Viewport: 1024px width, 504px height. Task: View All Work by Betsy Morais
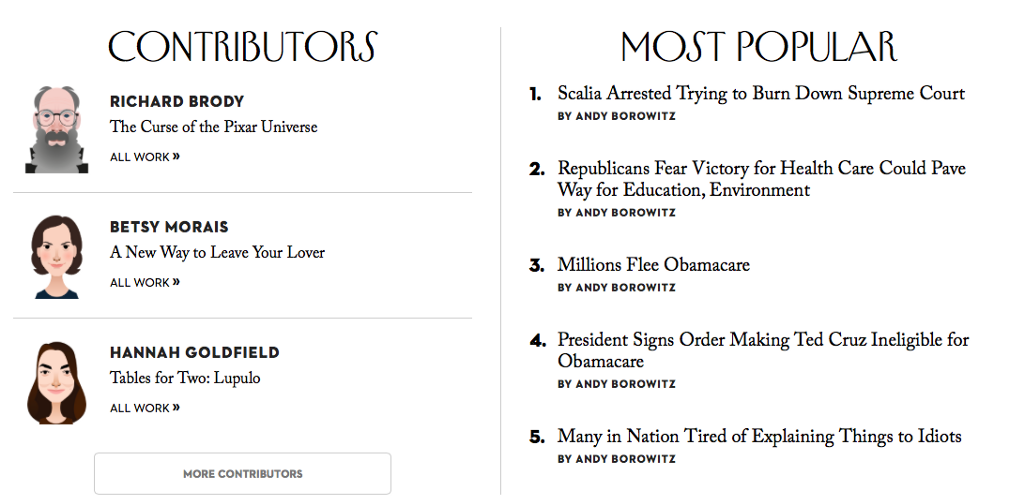(145, 283)
